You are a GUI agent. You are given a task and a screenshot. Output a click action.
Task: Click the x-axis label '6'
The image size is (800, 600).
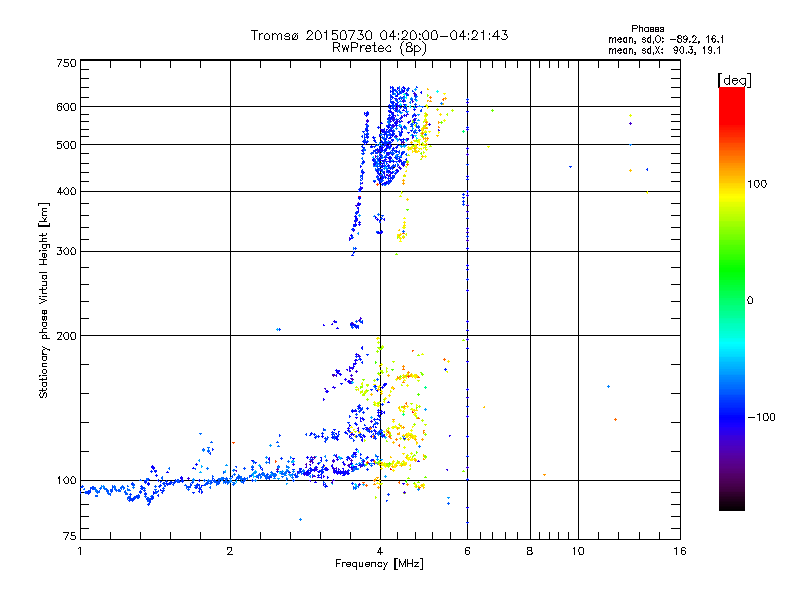[467, 551]
